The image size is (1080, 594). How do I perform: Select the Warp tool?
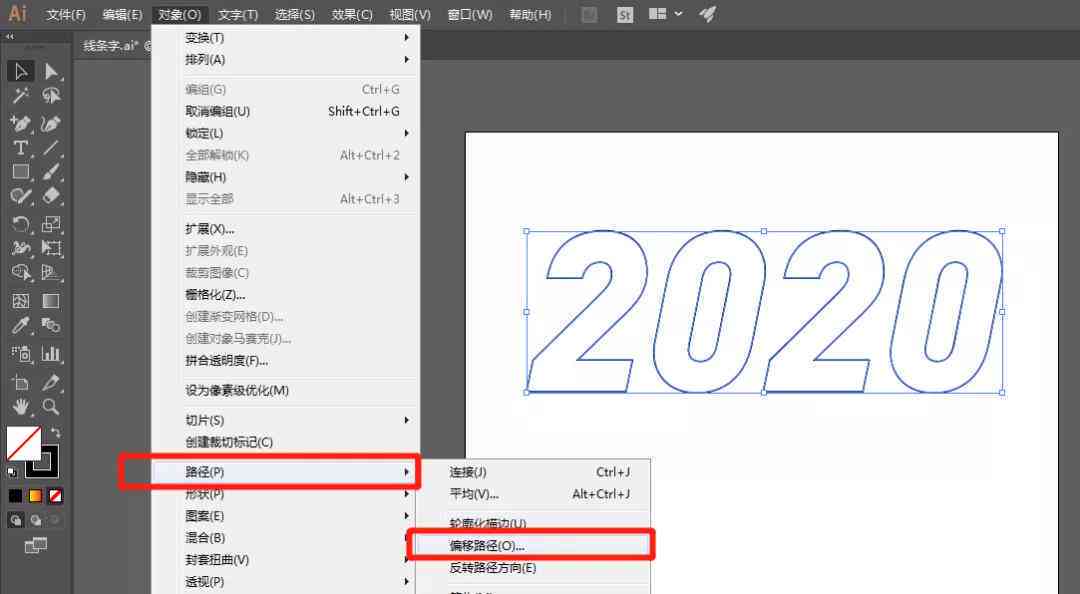[21, 248]
